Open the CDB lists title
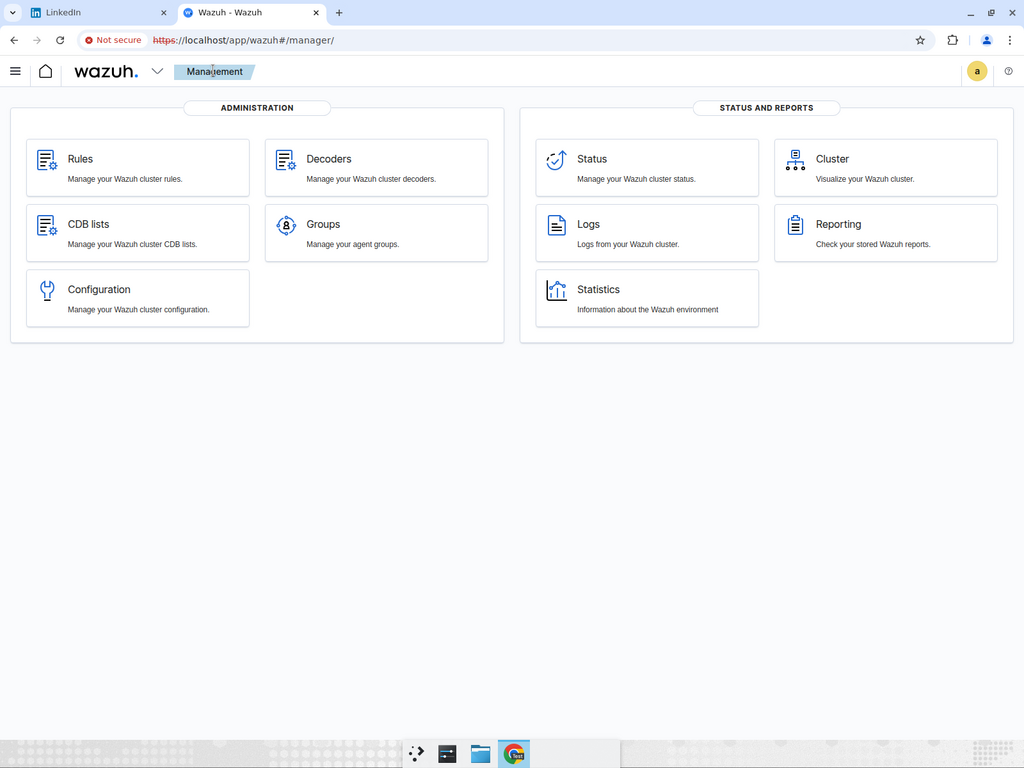The height and width of the screenshot is (768, 1024). (x=88, y=225)
